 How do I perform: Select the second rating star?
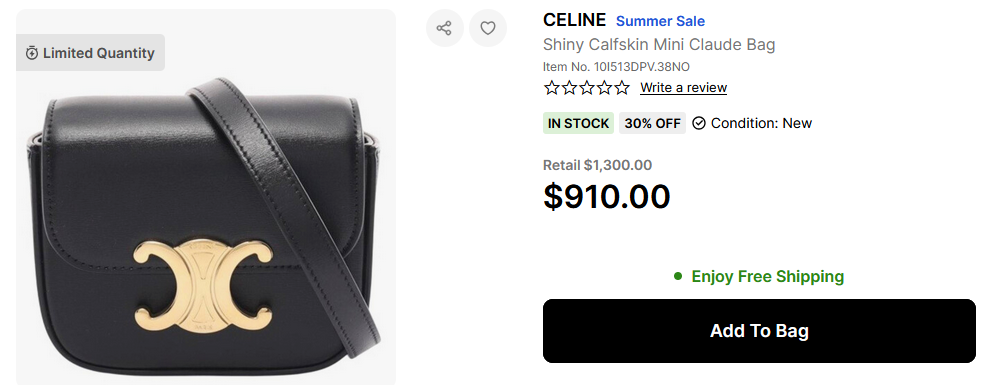(x=569, y=88)
